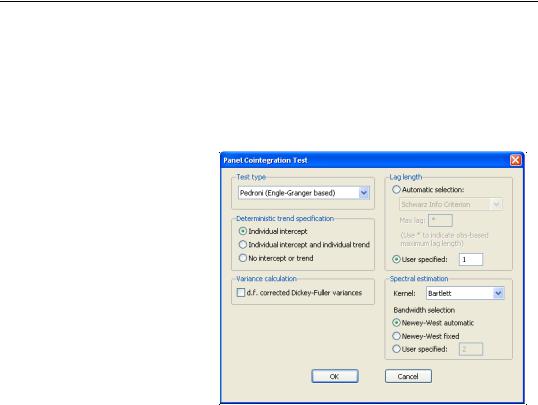Click the user specified bandwidth value field

471,349
